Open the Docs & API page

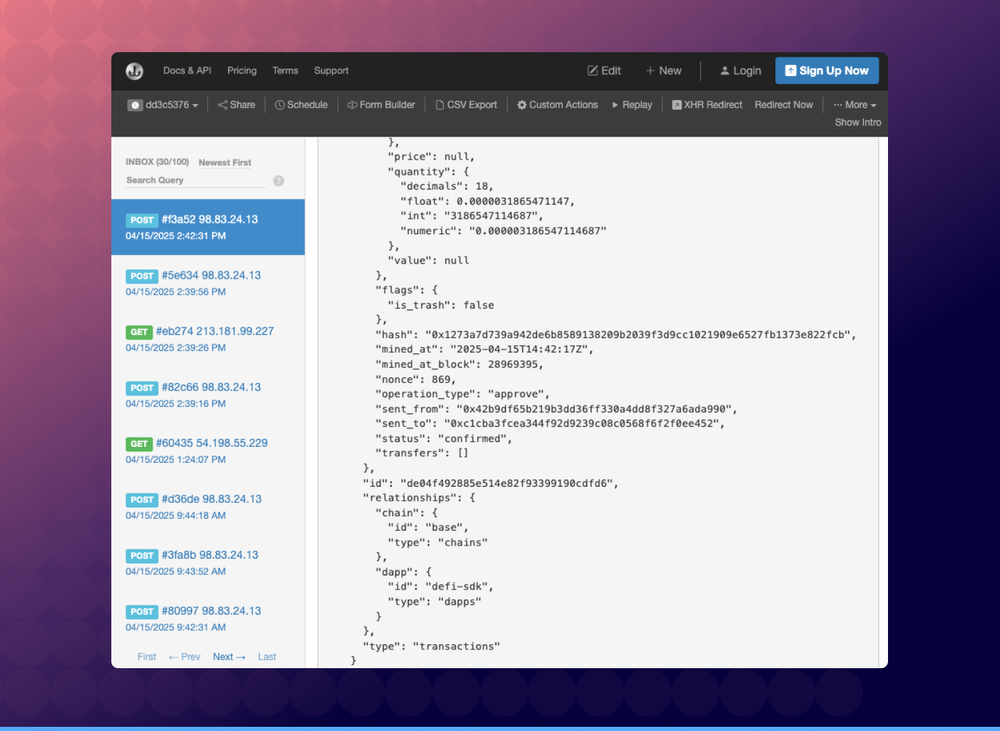(186, 70)
